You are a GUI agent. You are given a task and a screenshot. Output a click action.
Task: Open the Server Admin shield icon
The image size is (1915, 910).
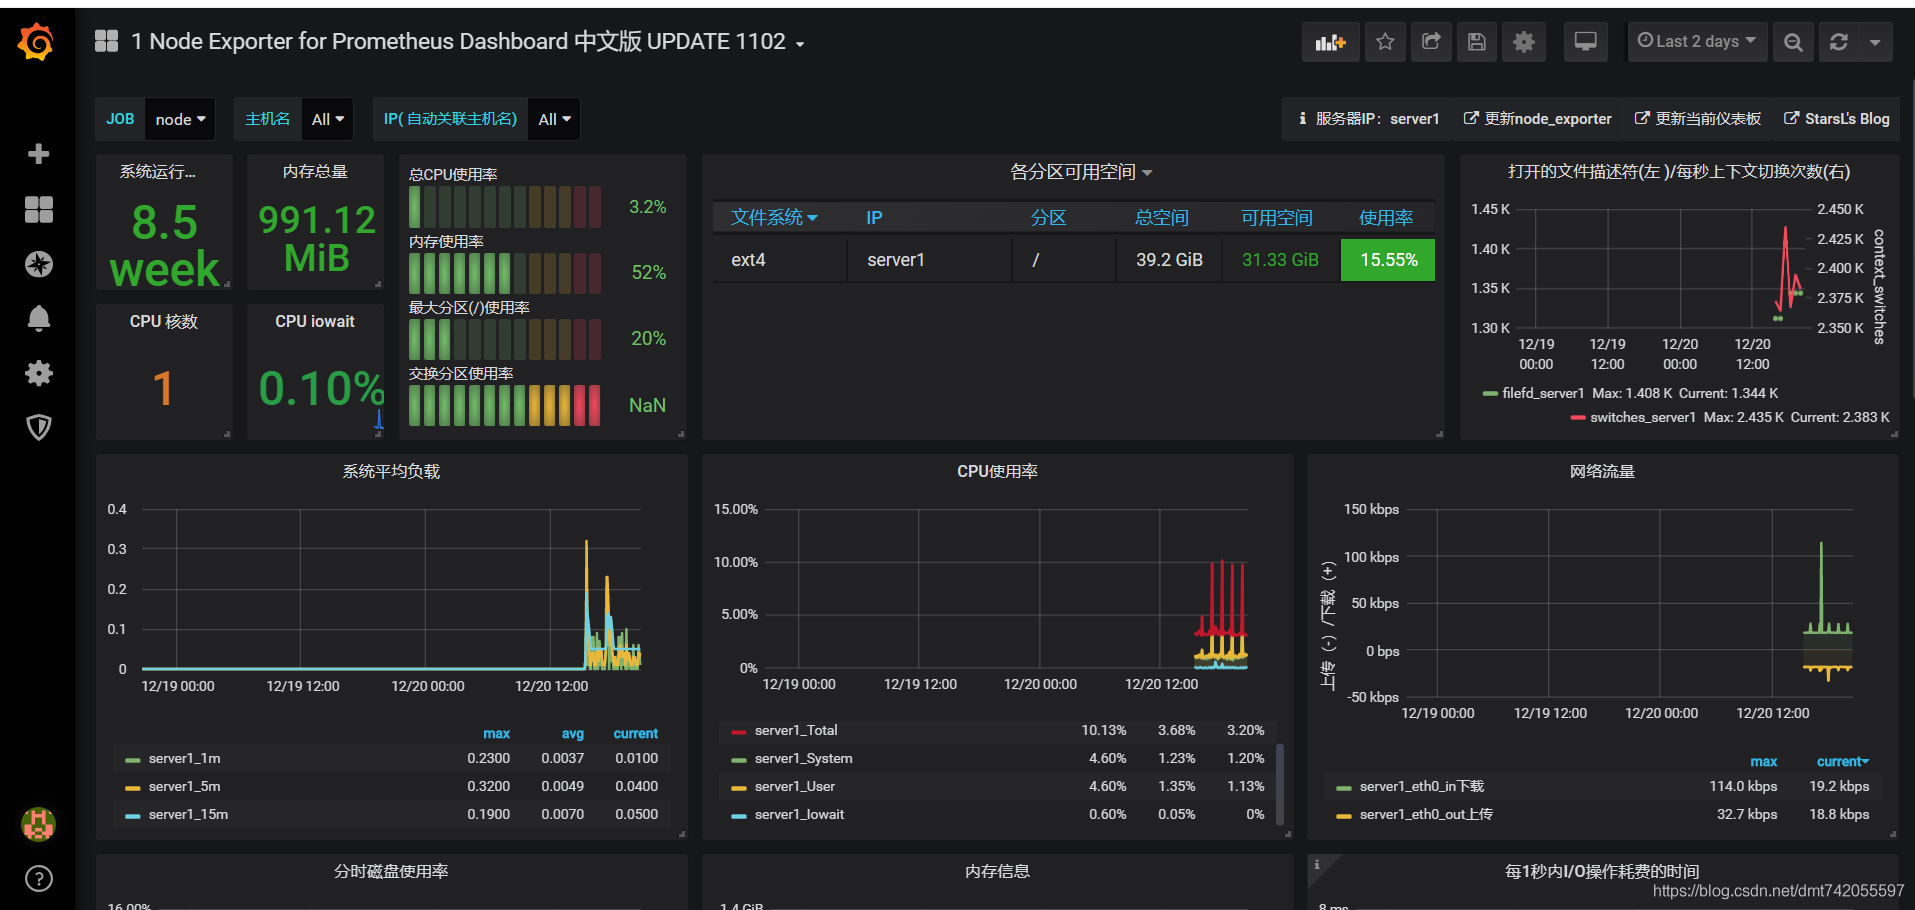click(x=38, y=427)
